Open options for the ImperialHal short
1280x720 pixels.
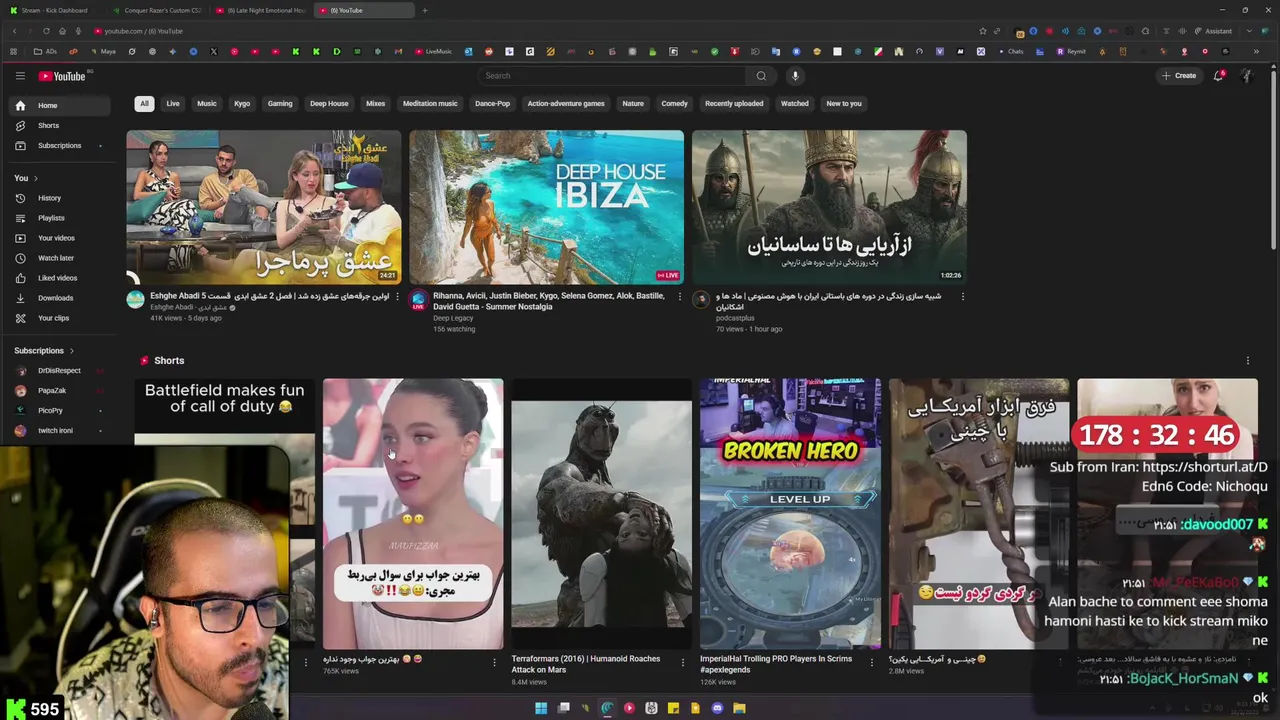click(x=872, y=662)
